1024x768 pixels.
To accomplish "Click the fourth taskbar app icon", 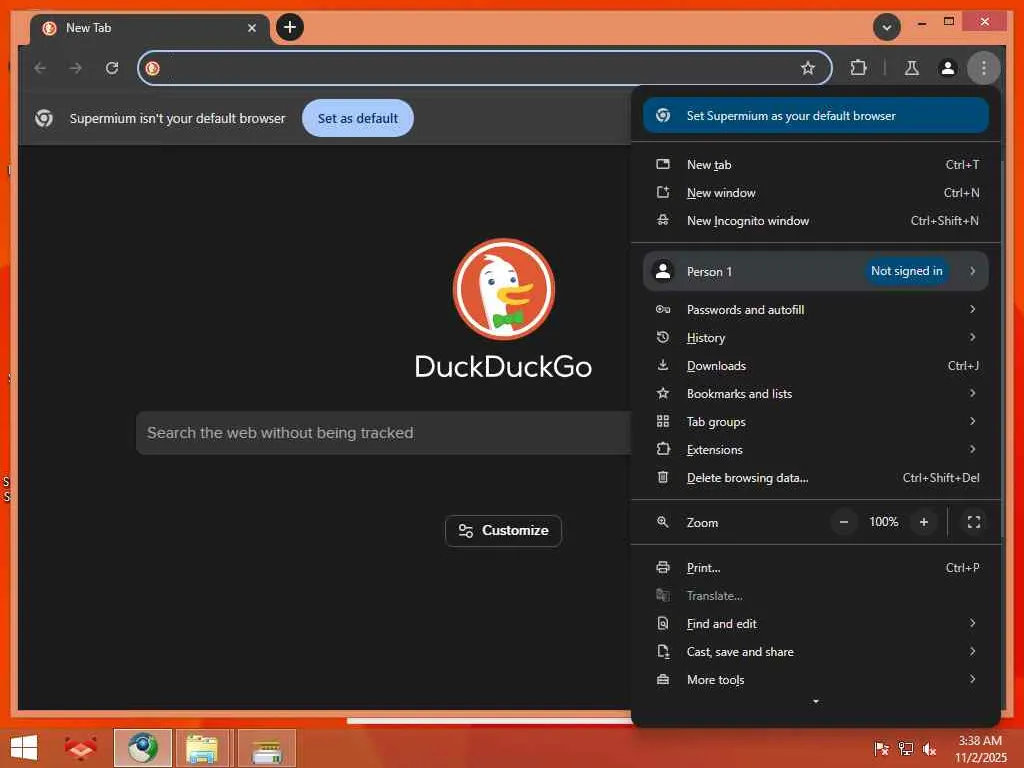I will 266,748.
